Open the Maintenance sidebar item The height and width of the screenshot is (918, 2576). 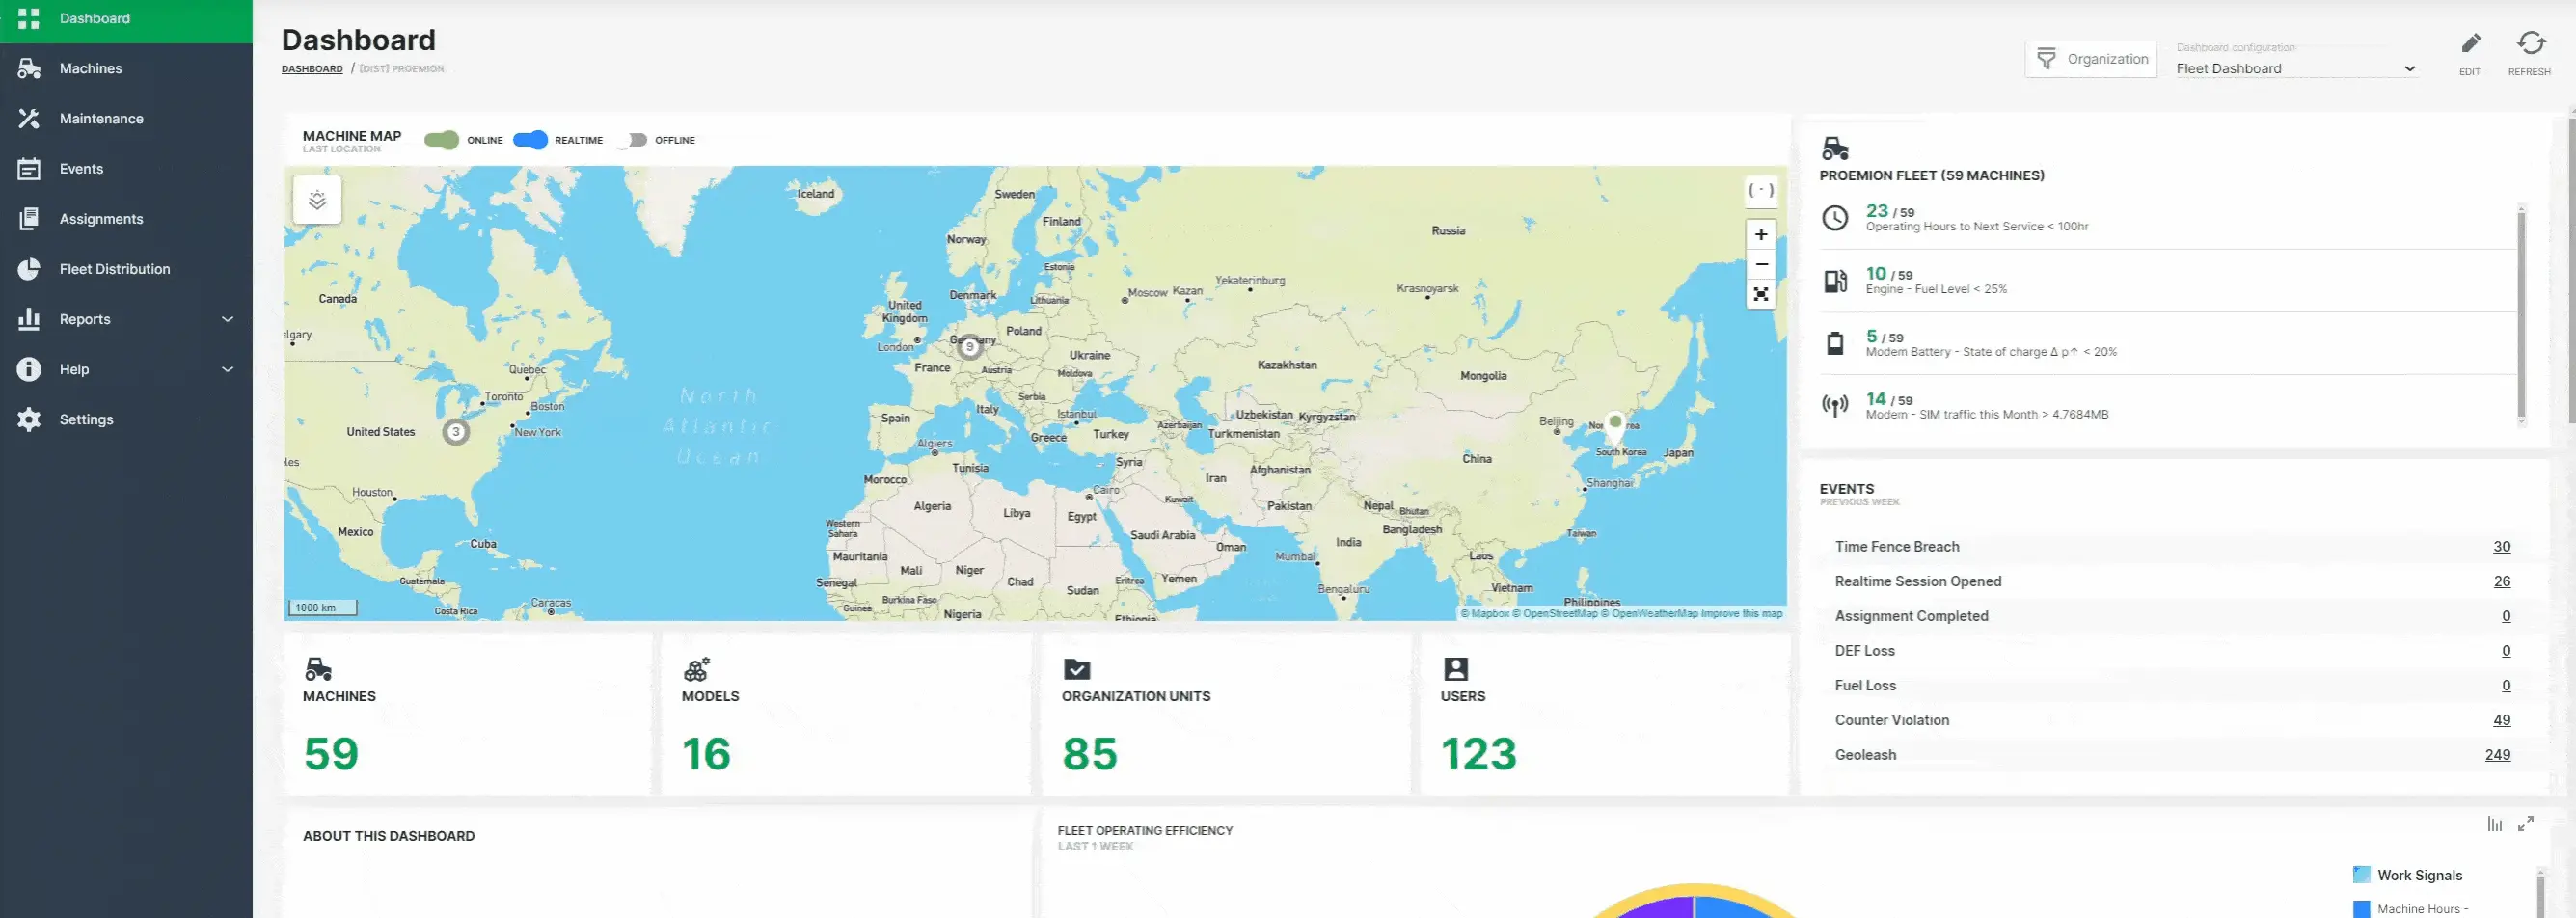pyautogui.click(x=101, y=119)
